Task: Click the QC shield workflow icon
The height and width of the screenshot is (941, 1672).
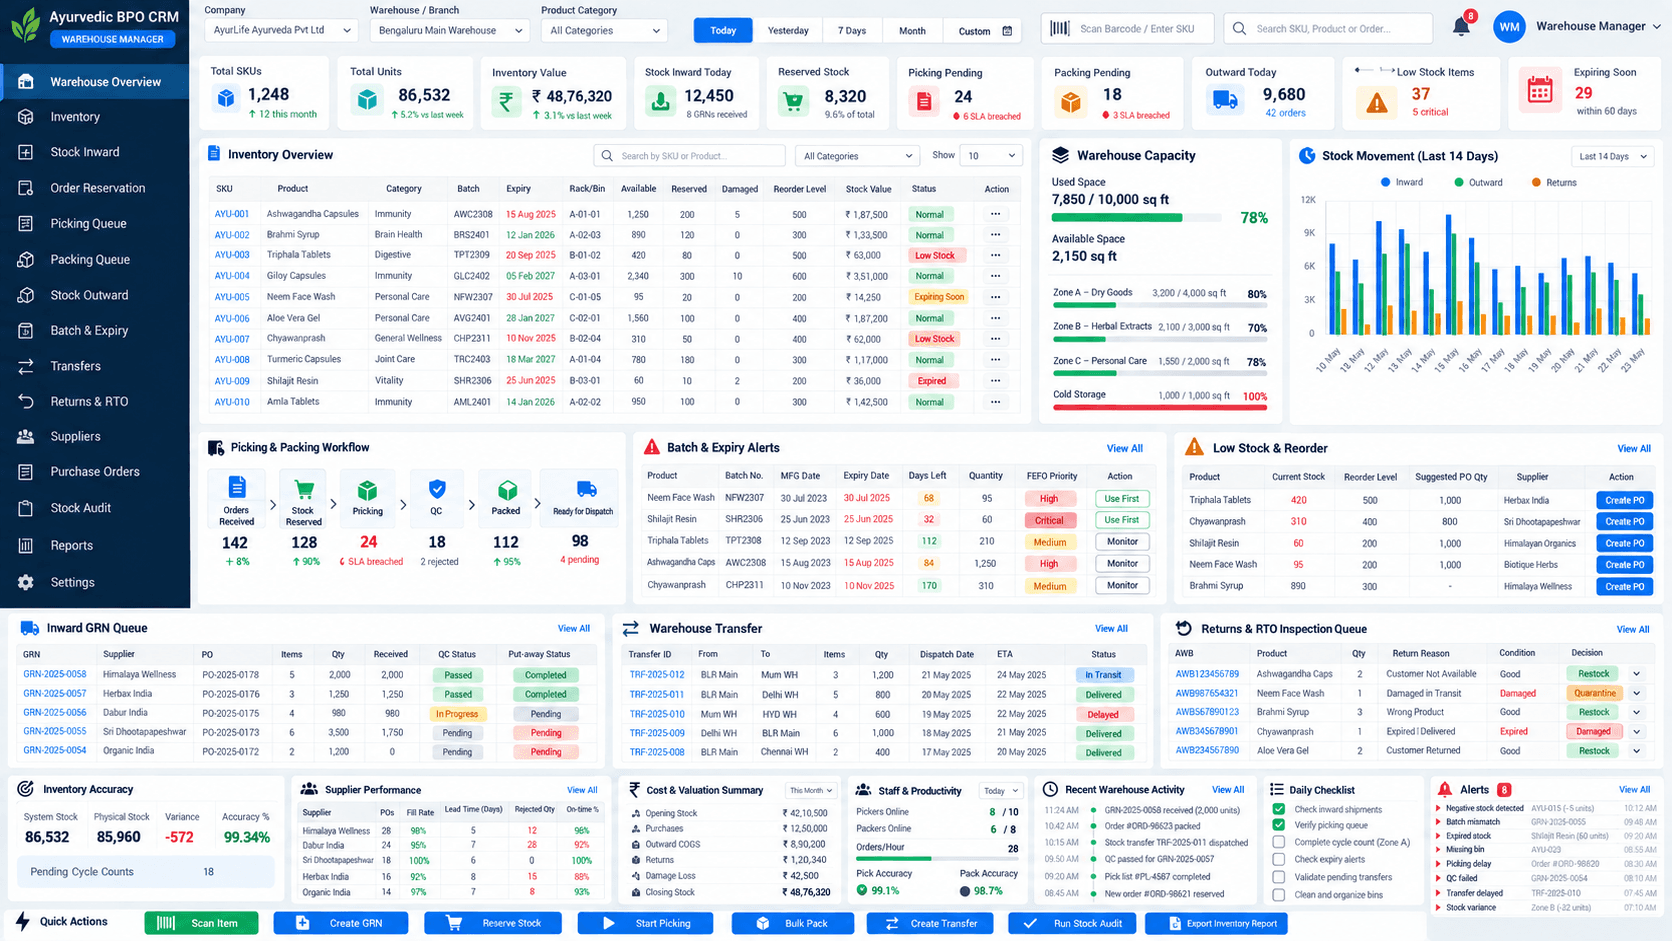Action: point(436,489)
